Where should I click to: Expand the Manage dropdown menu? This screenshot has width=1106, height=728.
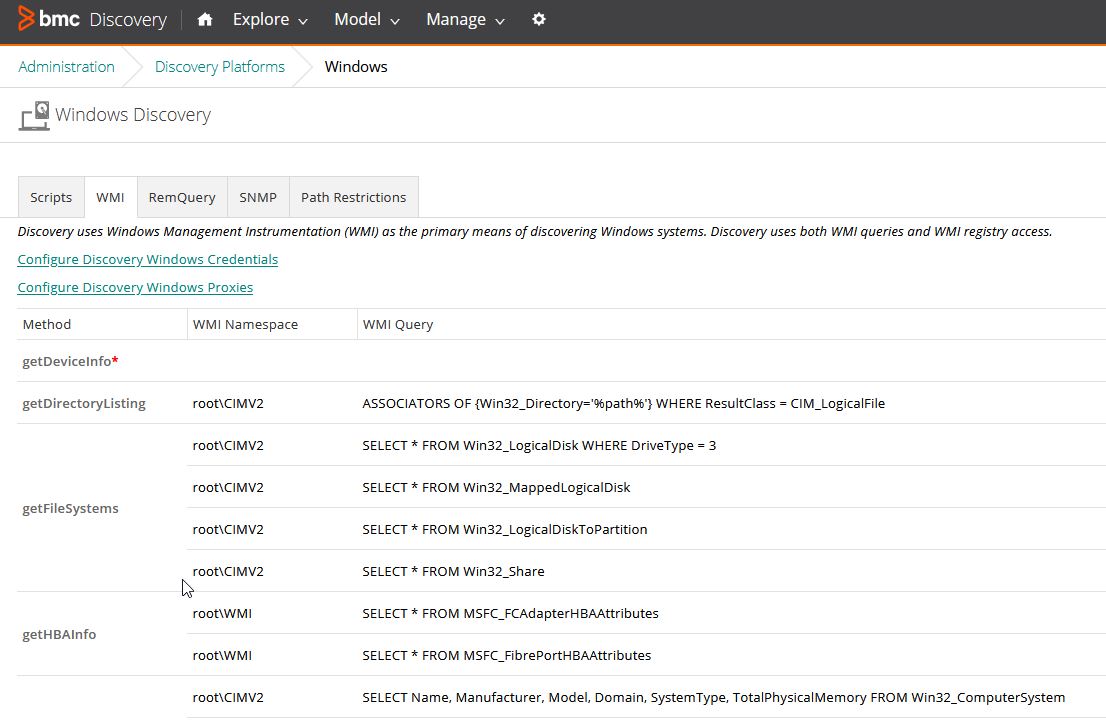463,19
